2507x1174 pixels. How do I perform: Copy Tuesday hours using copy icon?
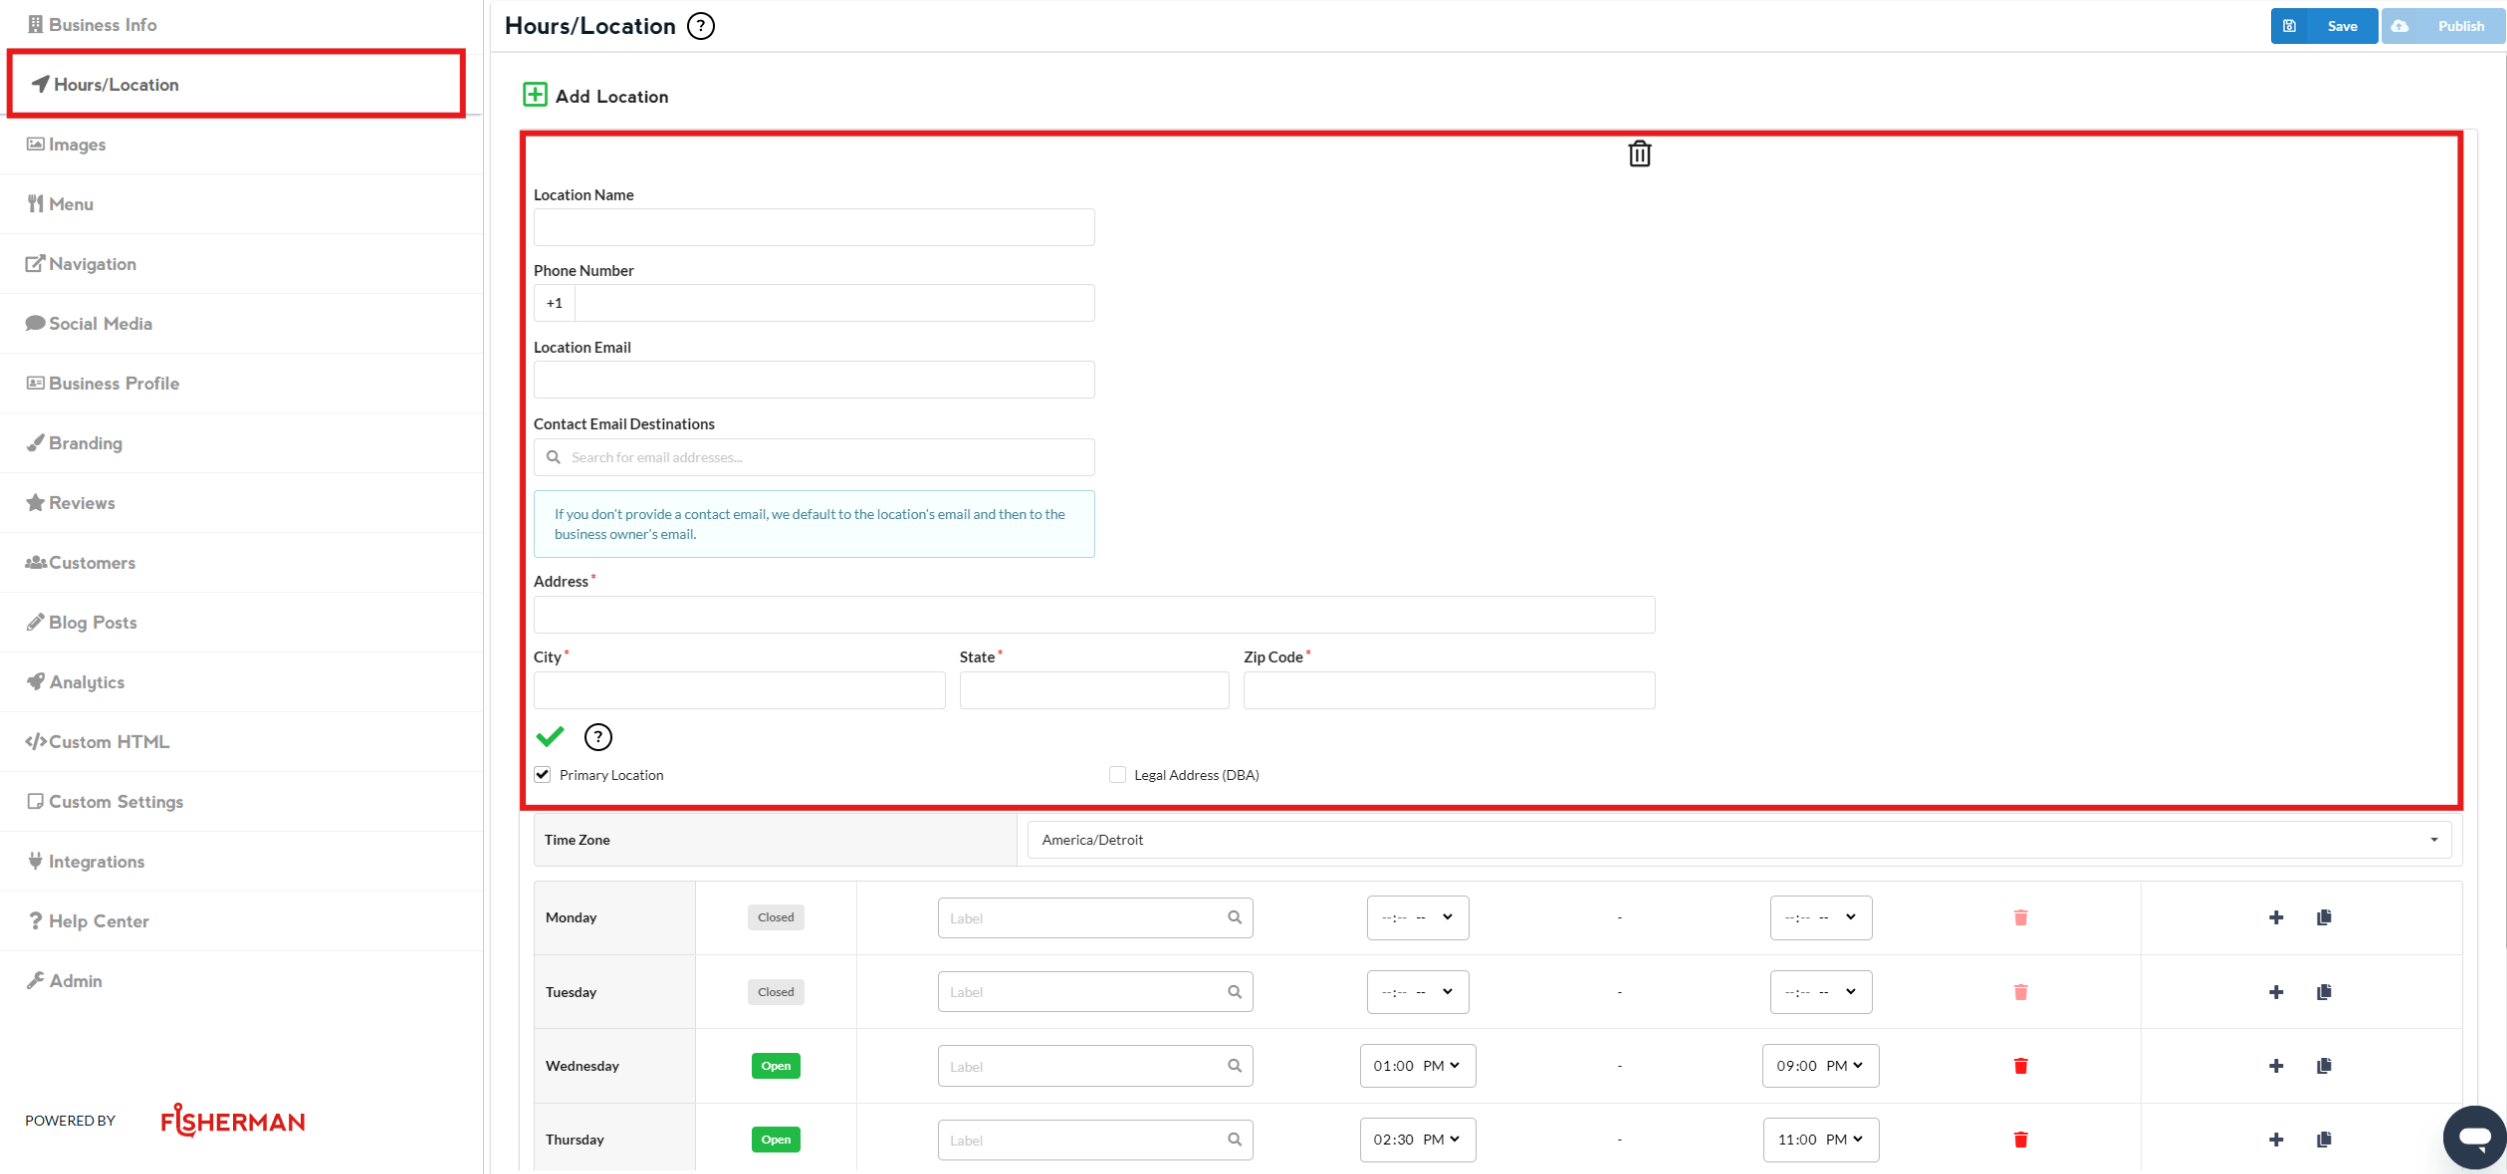click(2323, 992)
